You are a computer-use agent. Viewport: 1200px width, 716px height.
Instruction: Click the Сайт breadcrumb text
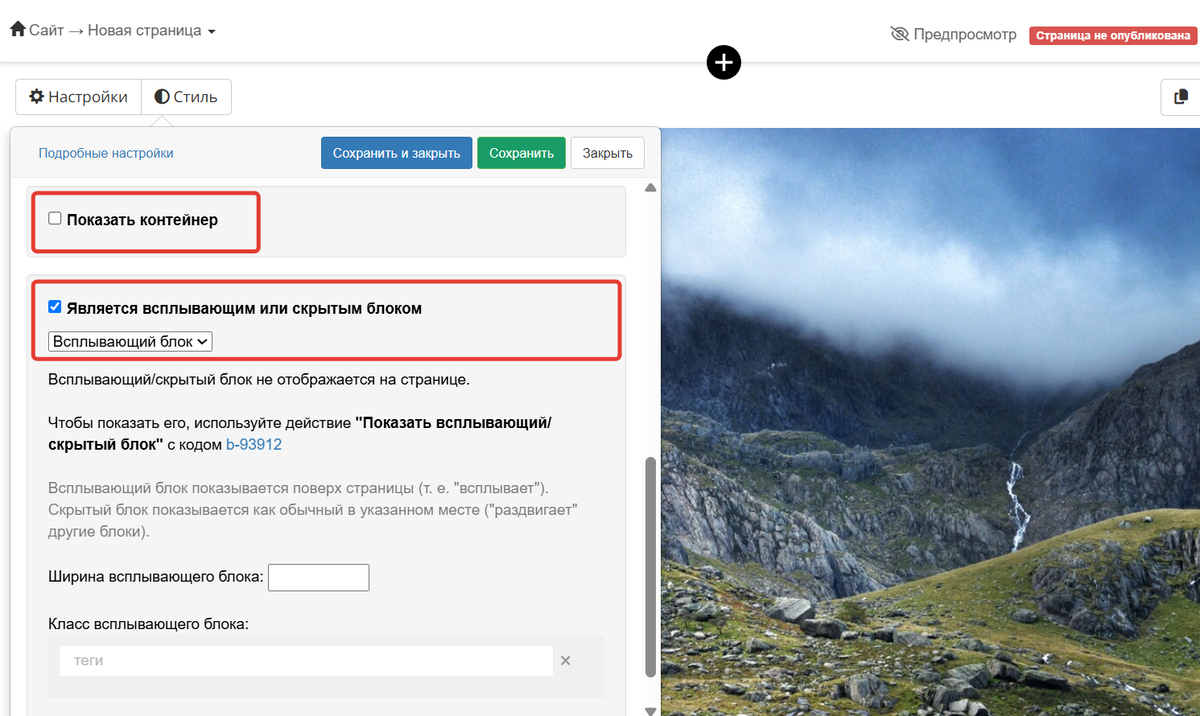click(46, 30)
